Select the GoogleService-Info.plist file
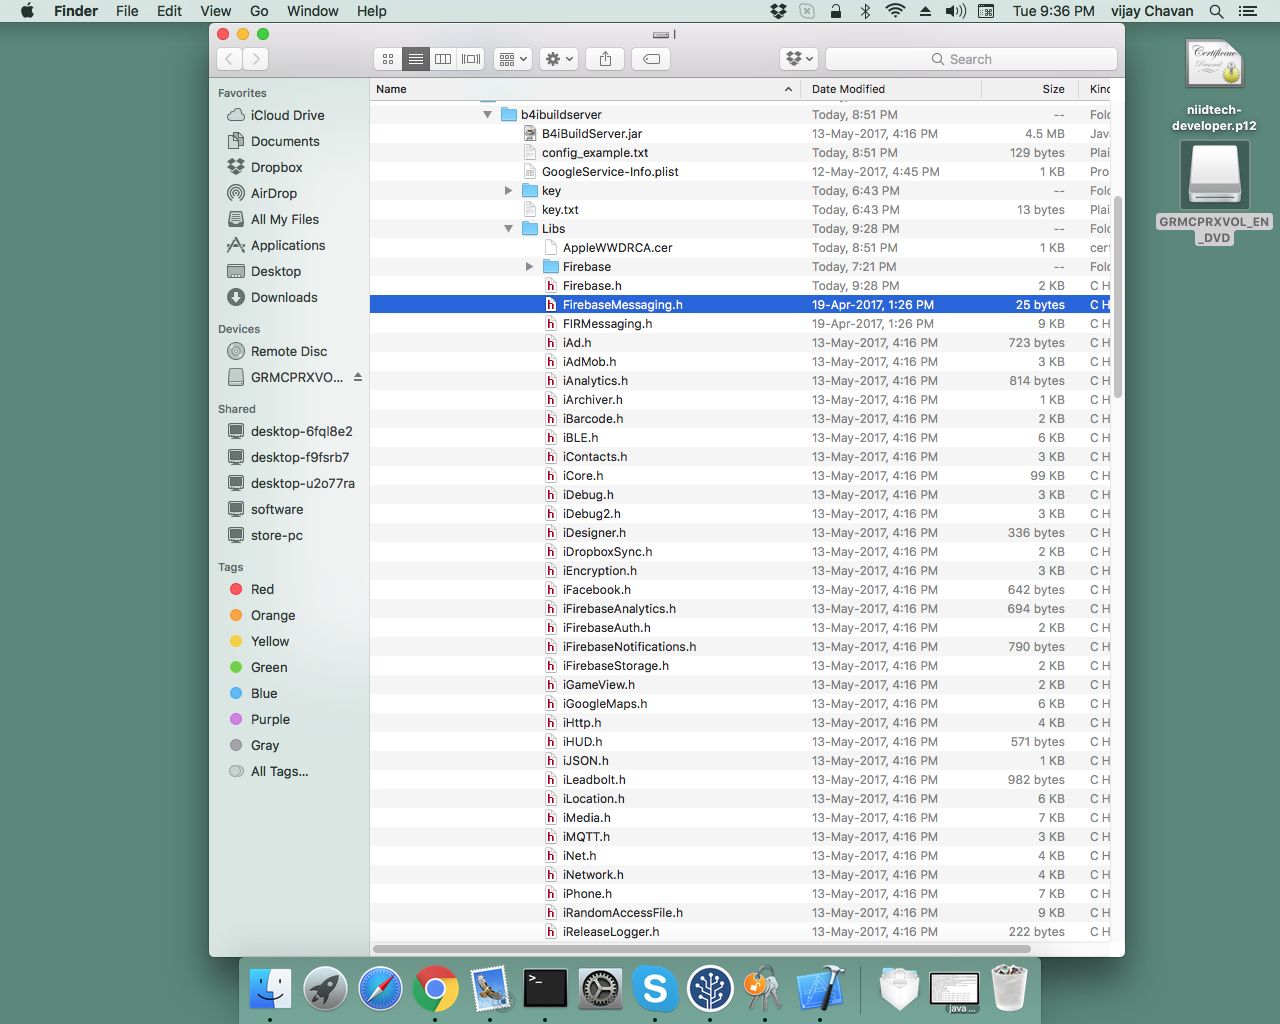The image size is (1280, 1024). click(610, 172)
